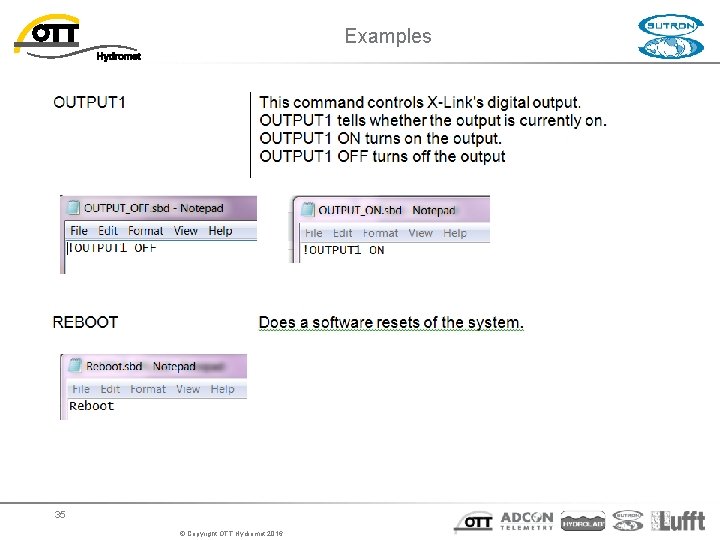Open Help menu in OUTPUT_OFF.sbd Notepad

point(220,231)
